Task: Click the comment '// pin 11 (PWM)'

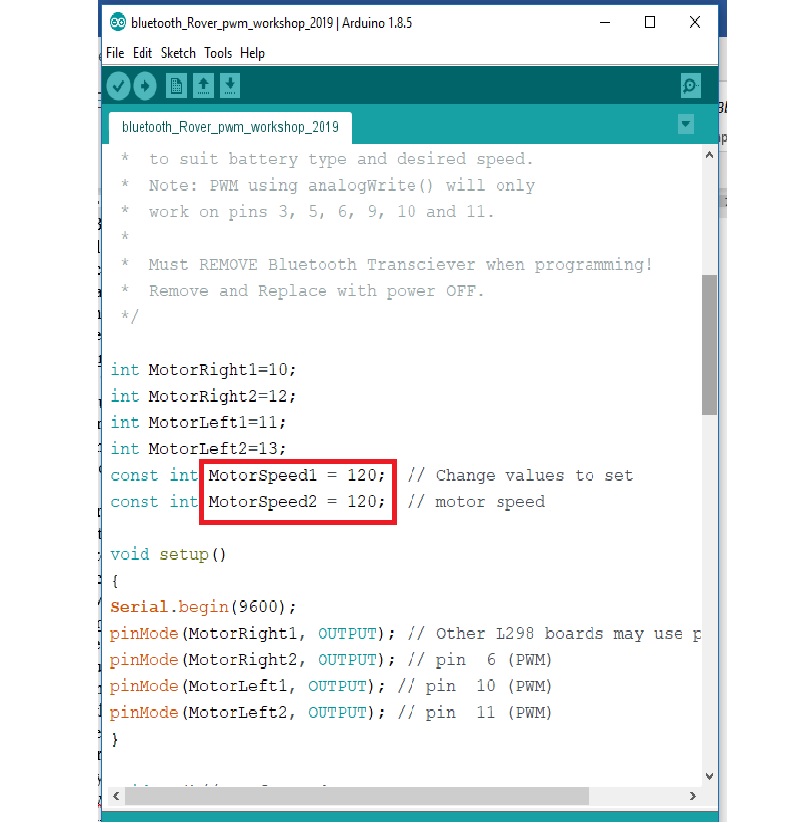Action: click(x=475, y=713)
